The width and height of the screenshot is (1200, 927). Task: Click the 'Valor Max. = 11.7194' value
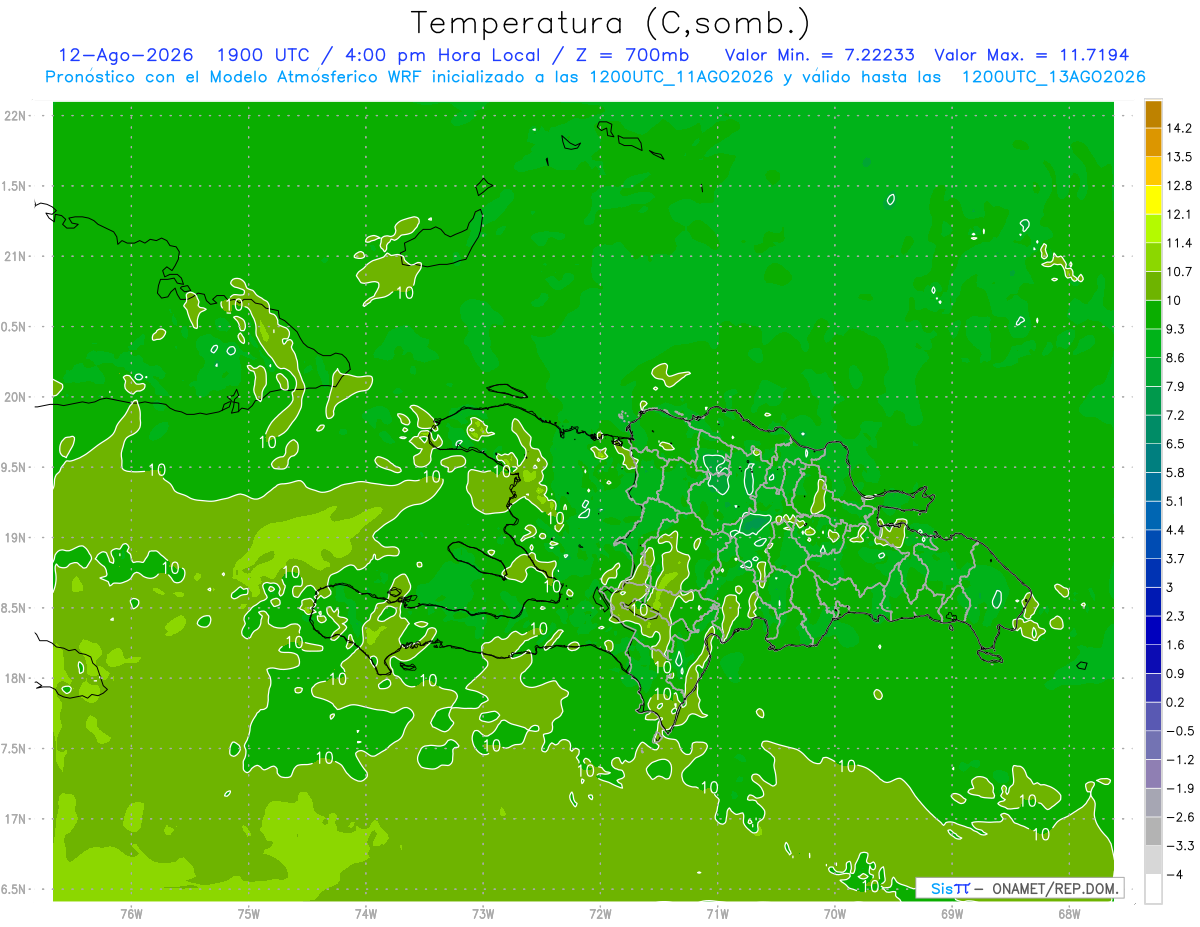coord(1031,55)
